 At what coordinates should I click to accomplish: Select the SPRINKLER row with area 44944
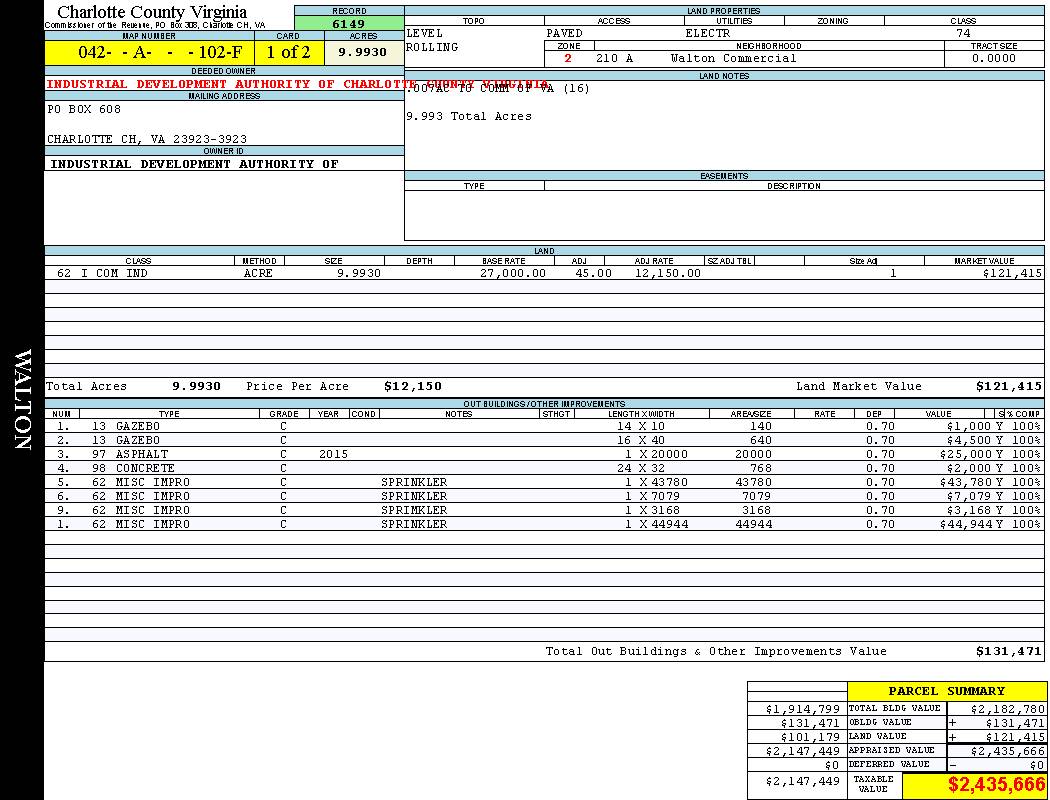click(414, 524)
